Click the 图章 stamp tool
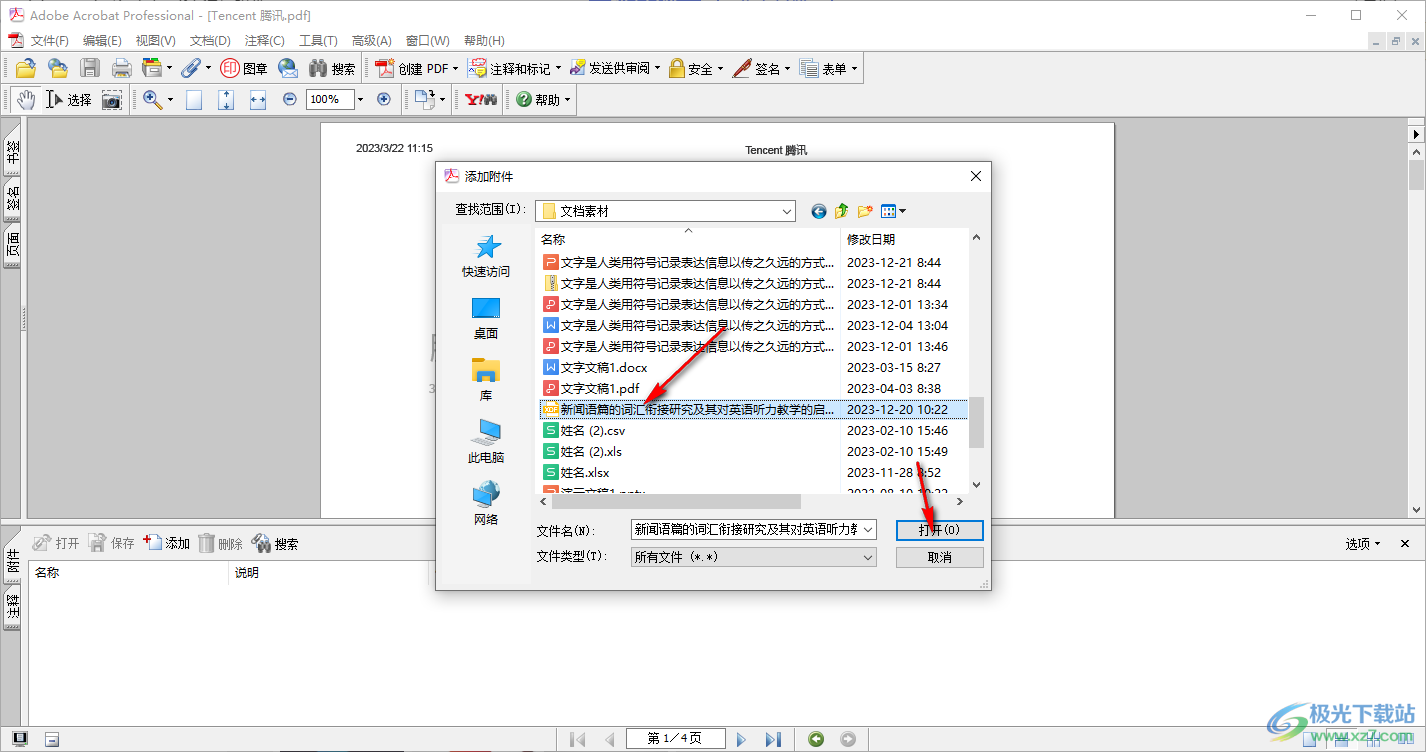Screen dimensions: 1426x752 click(244, 68)
